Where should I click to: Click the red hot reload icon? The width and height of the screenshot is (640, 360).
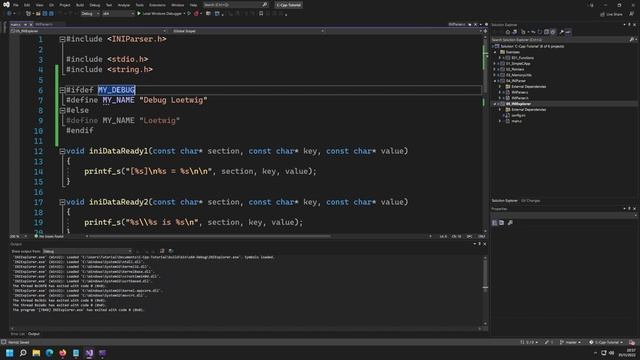click(x=196, y=13)
